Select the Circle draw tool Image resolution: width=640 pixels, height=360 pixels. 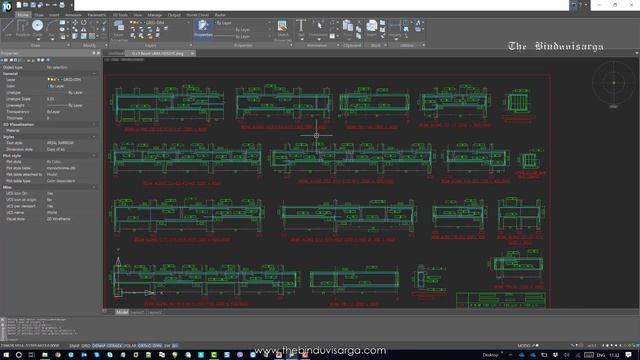37,28
